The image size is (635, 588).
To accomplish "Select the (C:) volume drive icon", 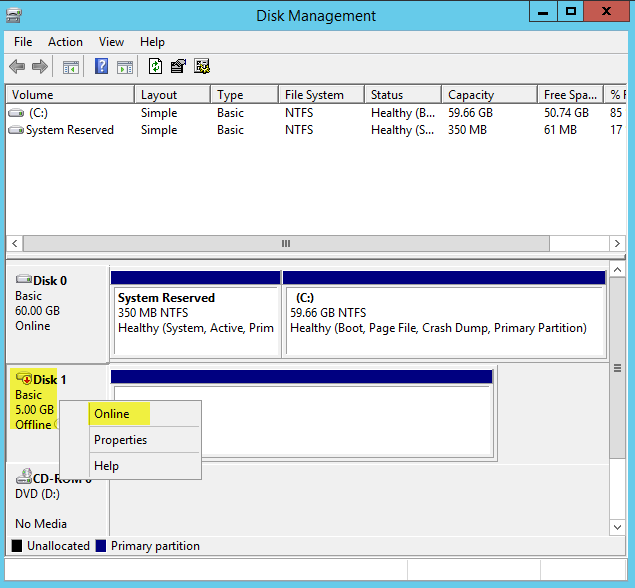I will [x=16, y=113].
